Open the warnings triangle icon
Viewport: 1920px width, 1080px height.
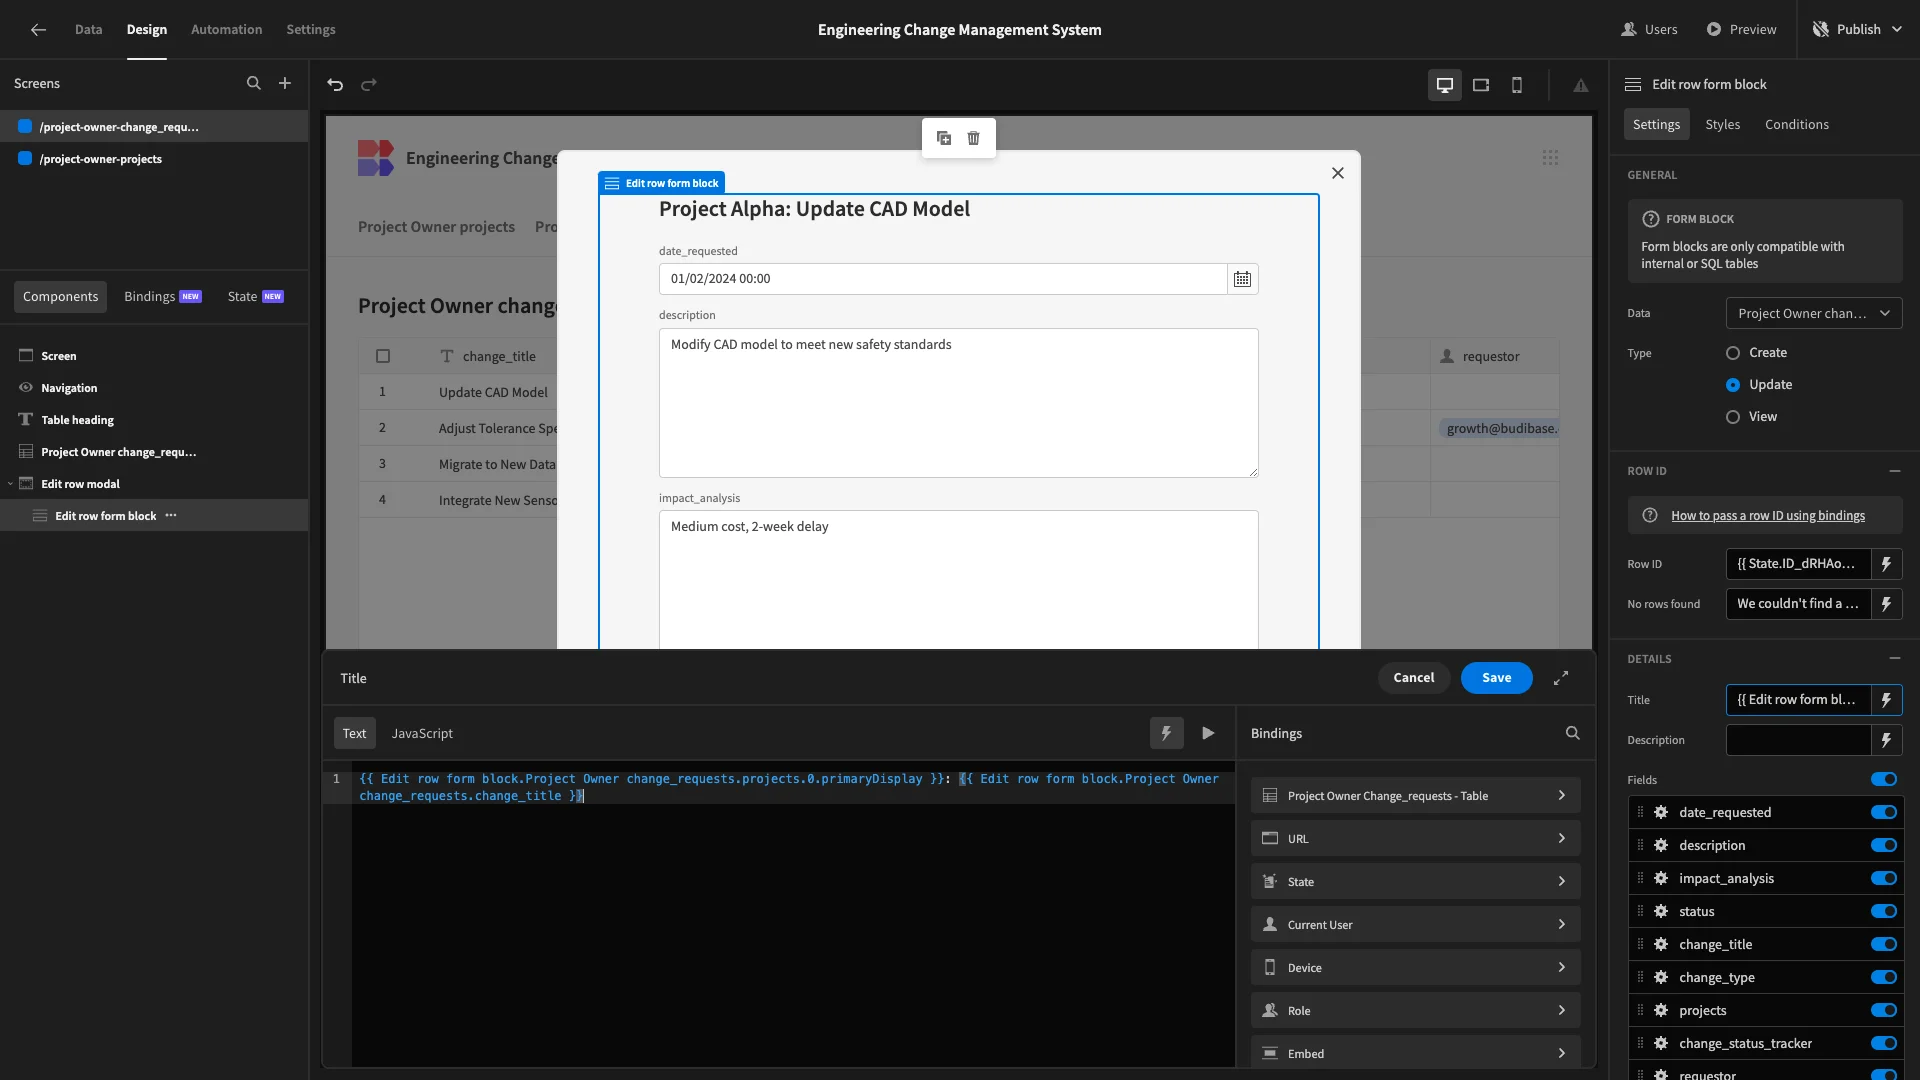tap(1581, 86)
